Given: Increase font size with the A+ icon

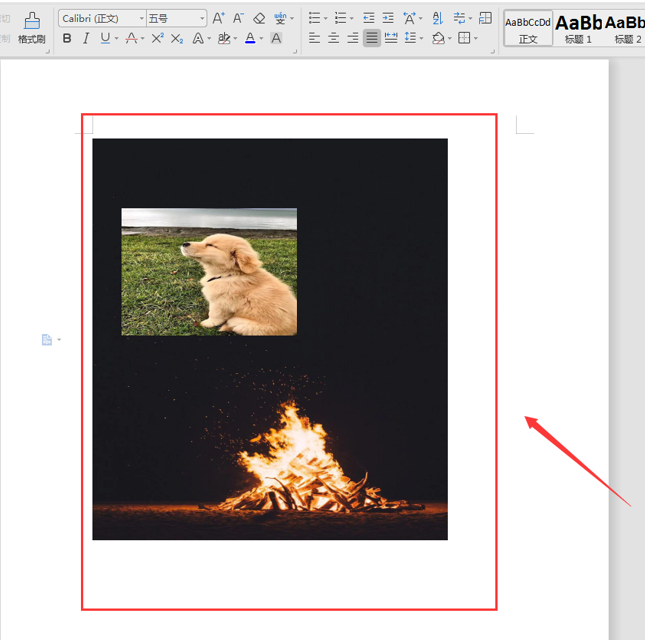Looking at the screenshot, I should 218,18.
